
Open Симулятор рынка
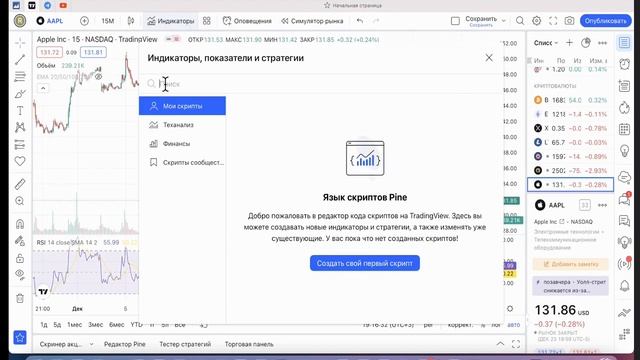[x=312, y=21]
